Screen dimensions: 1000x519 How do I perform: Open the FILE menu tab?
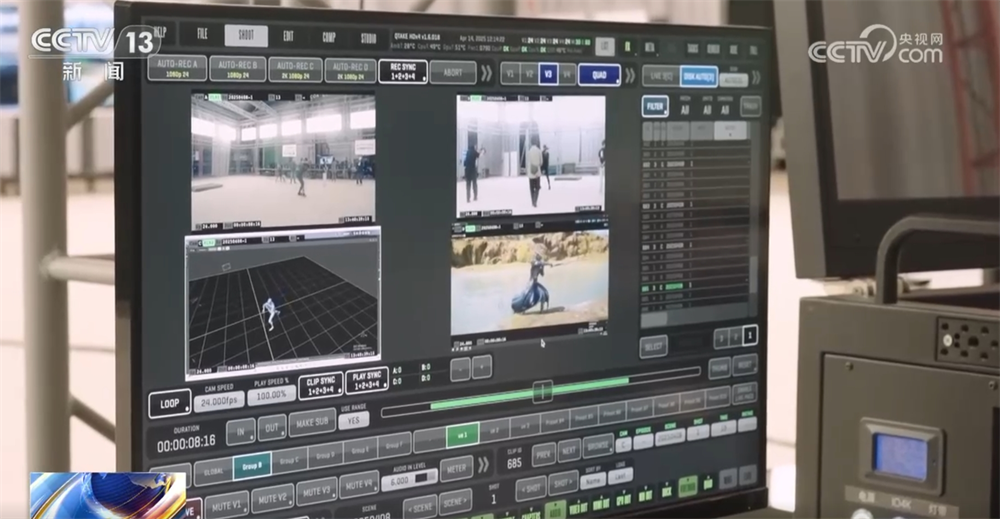tap(202, 35)
